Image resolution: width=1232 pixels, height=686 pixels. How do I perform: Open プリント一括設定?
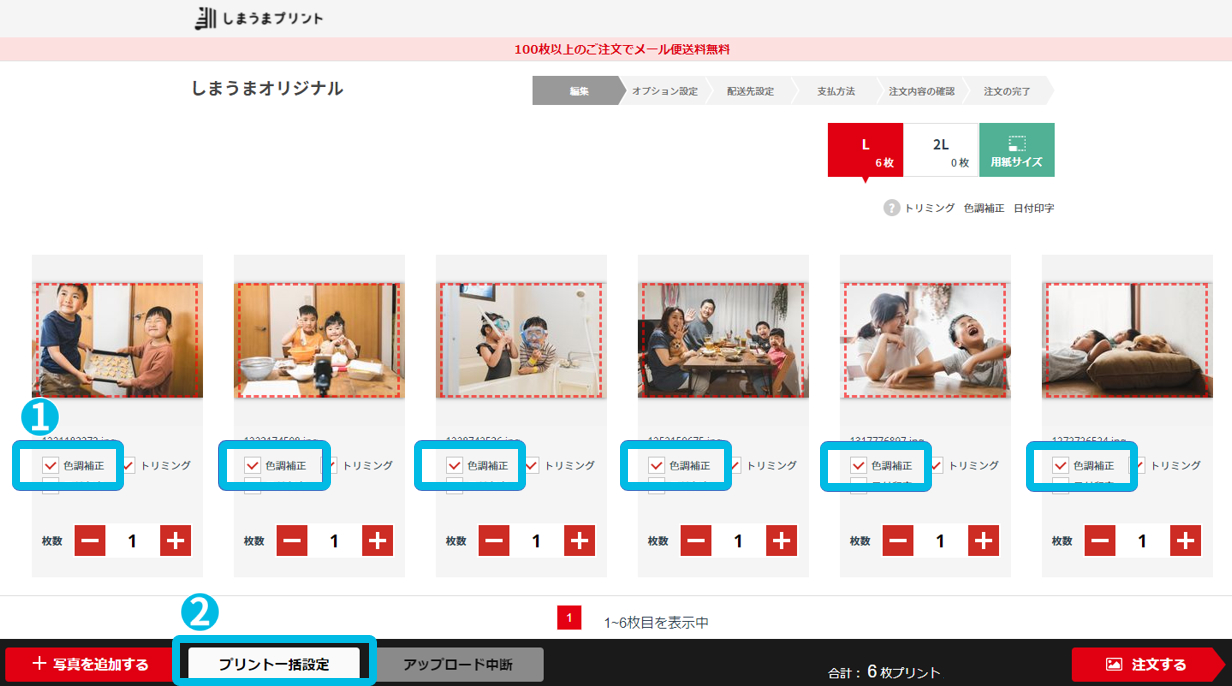point(274,664)
